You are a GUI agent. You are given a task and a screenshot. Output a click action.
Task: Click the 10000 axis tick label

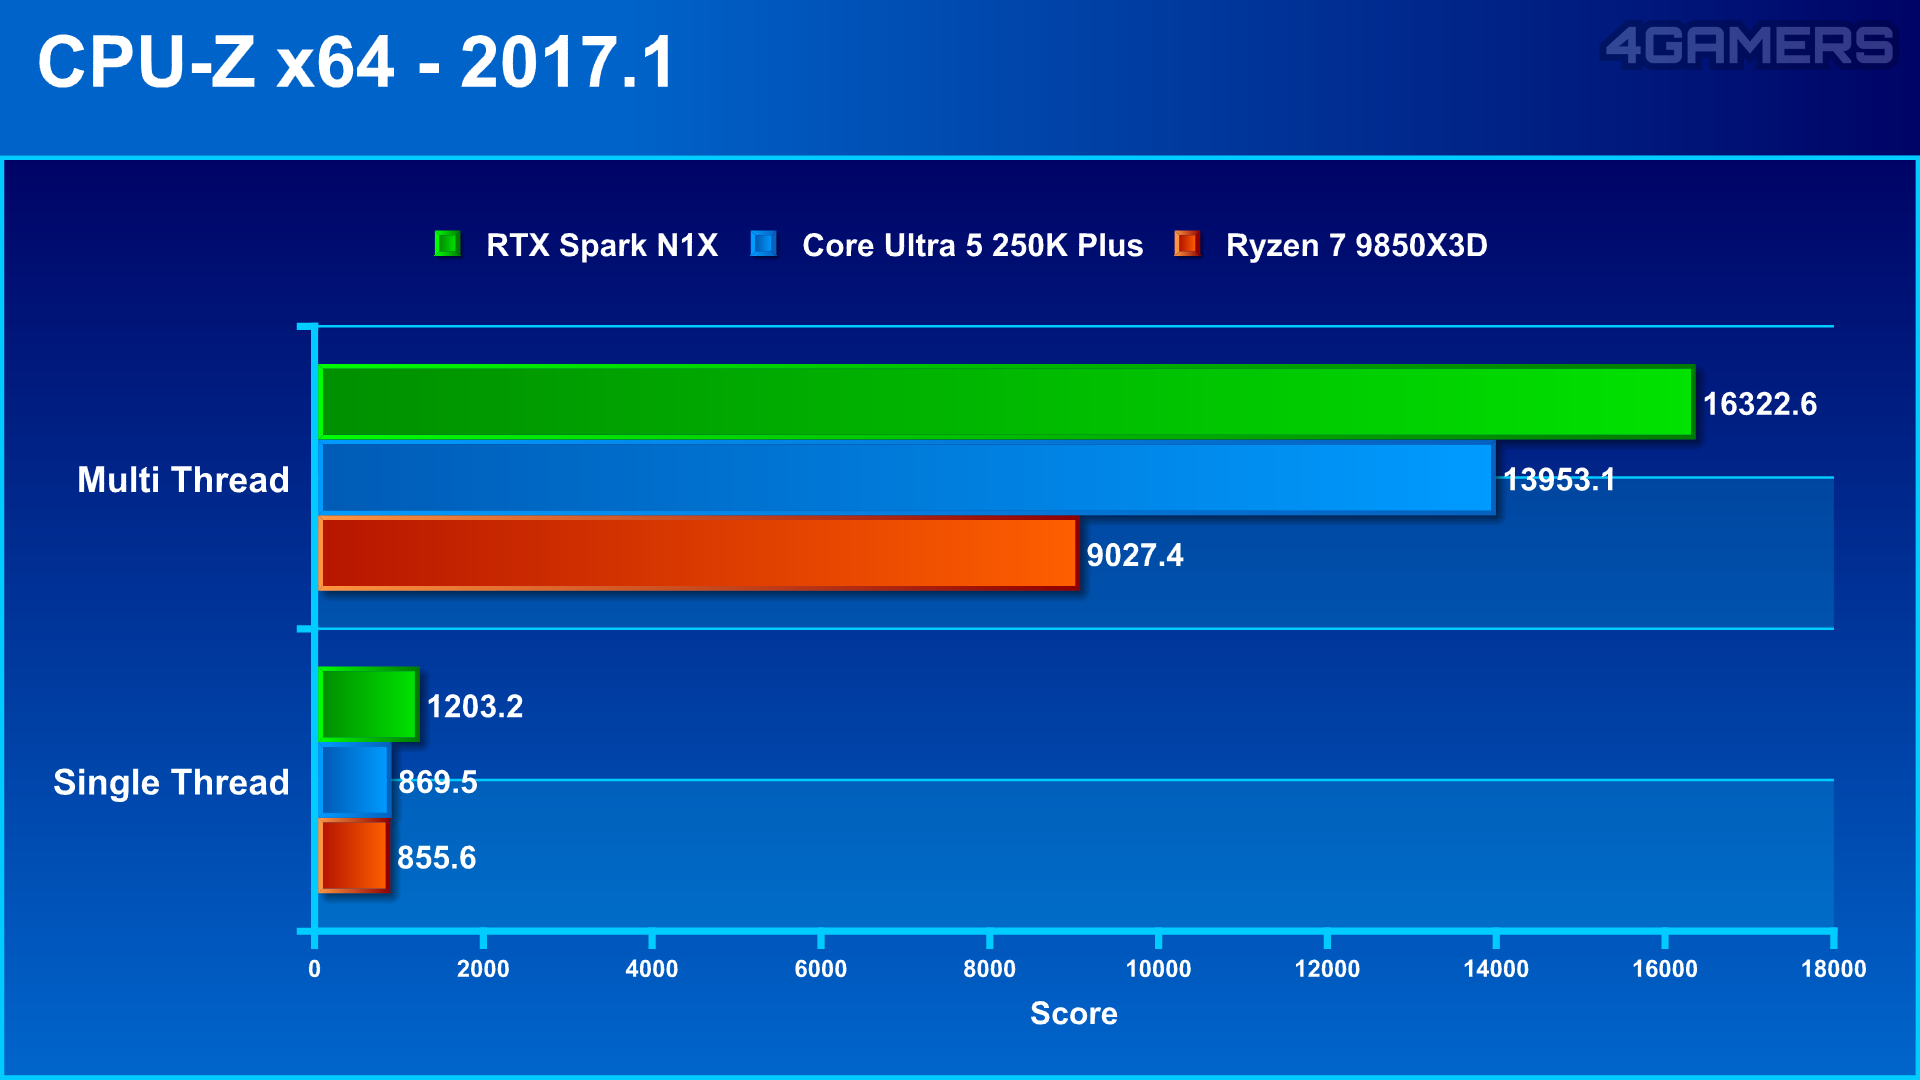[x=1159, y=969]
